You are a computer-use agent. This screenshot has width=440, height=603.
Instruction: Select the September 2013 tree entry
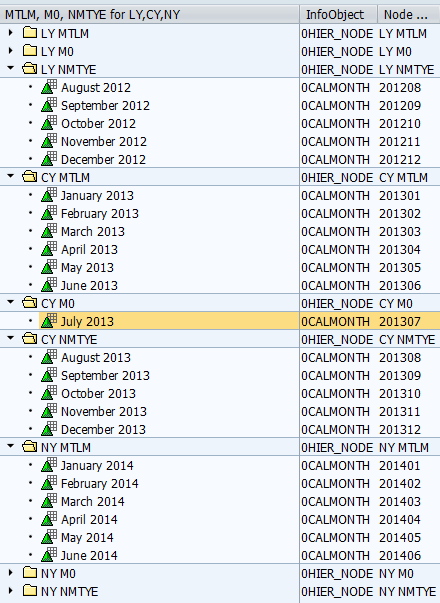[105, 376]
